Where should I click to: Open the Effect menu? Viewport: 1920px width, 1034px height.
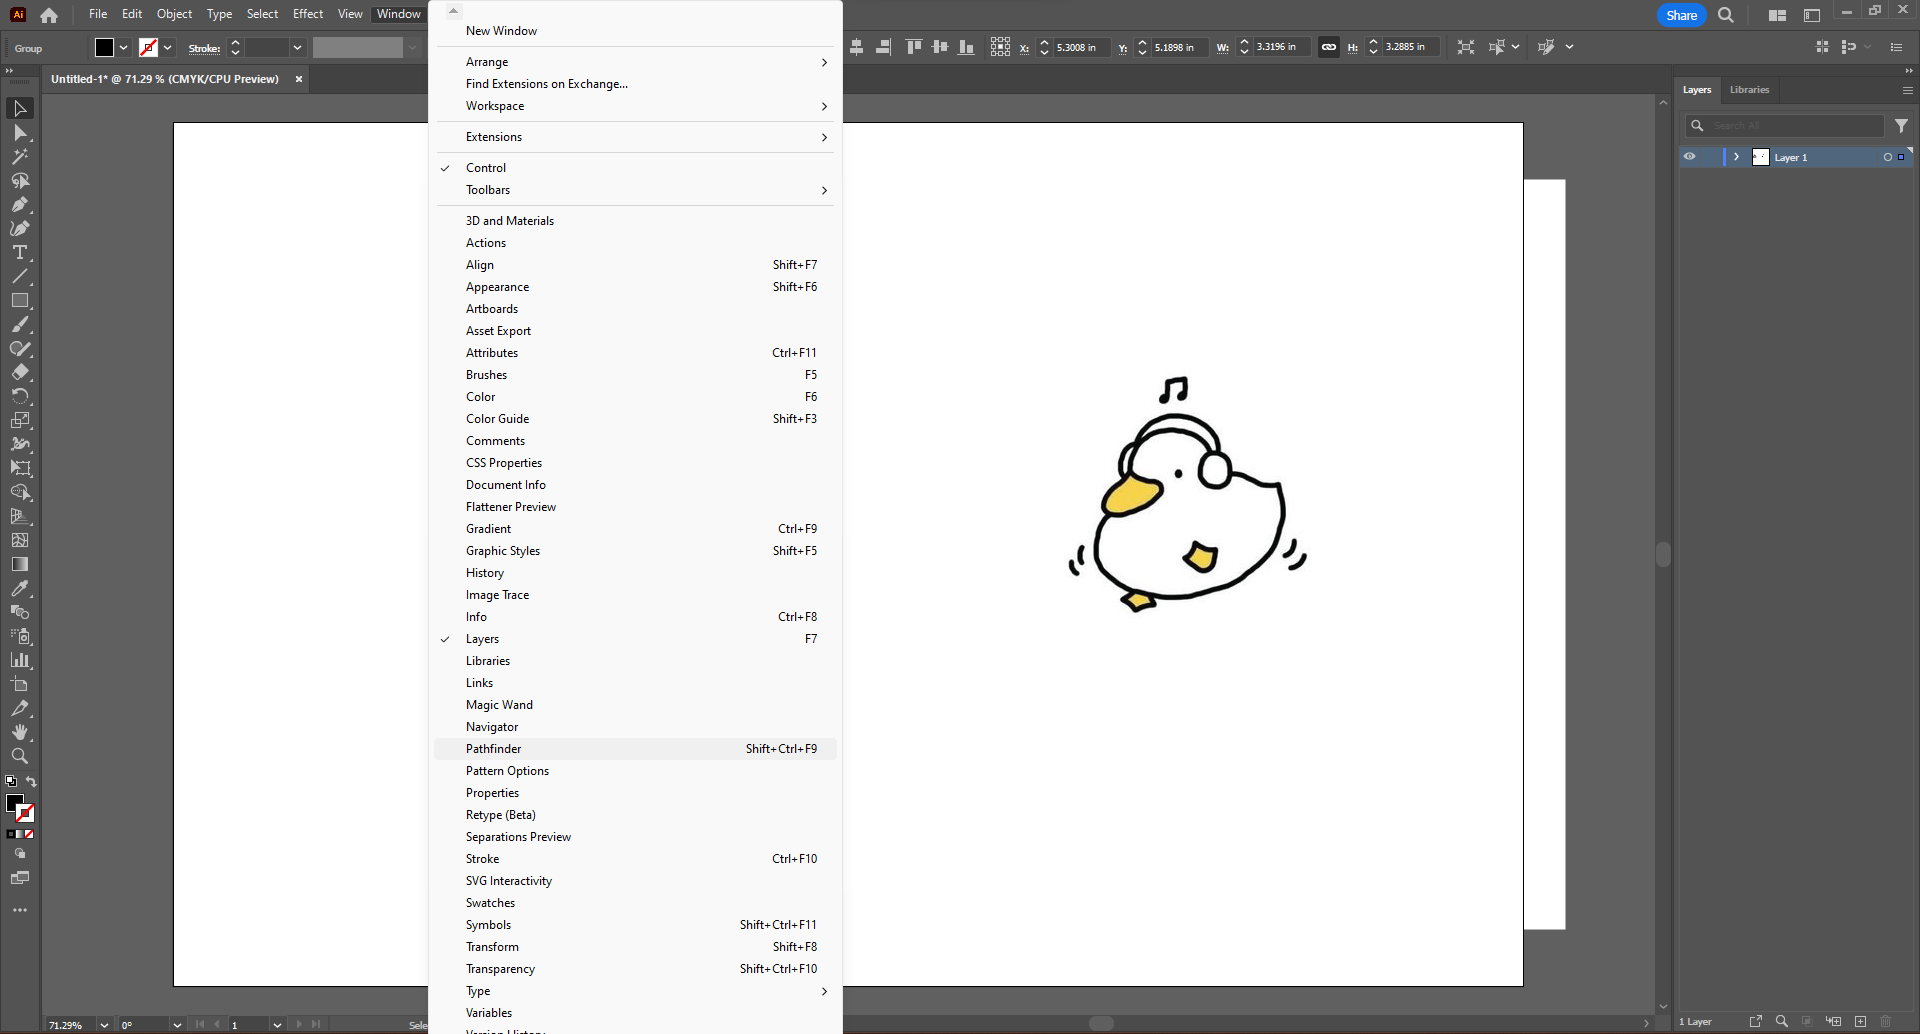point(307,14)
